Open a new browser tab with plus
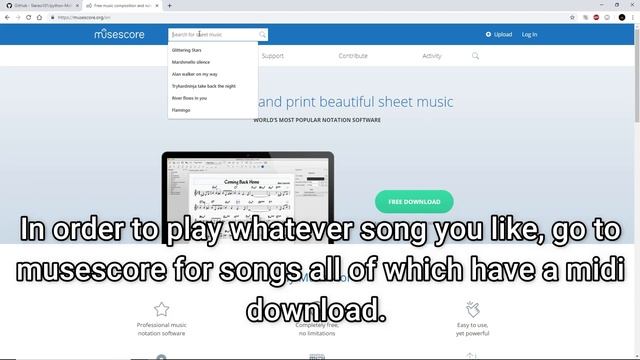The image size is (640, 360). tap(169, 6)
